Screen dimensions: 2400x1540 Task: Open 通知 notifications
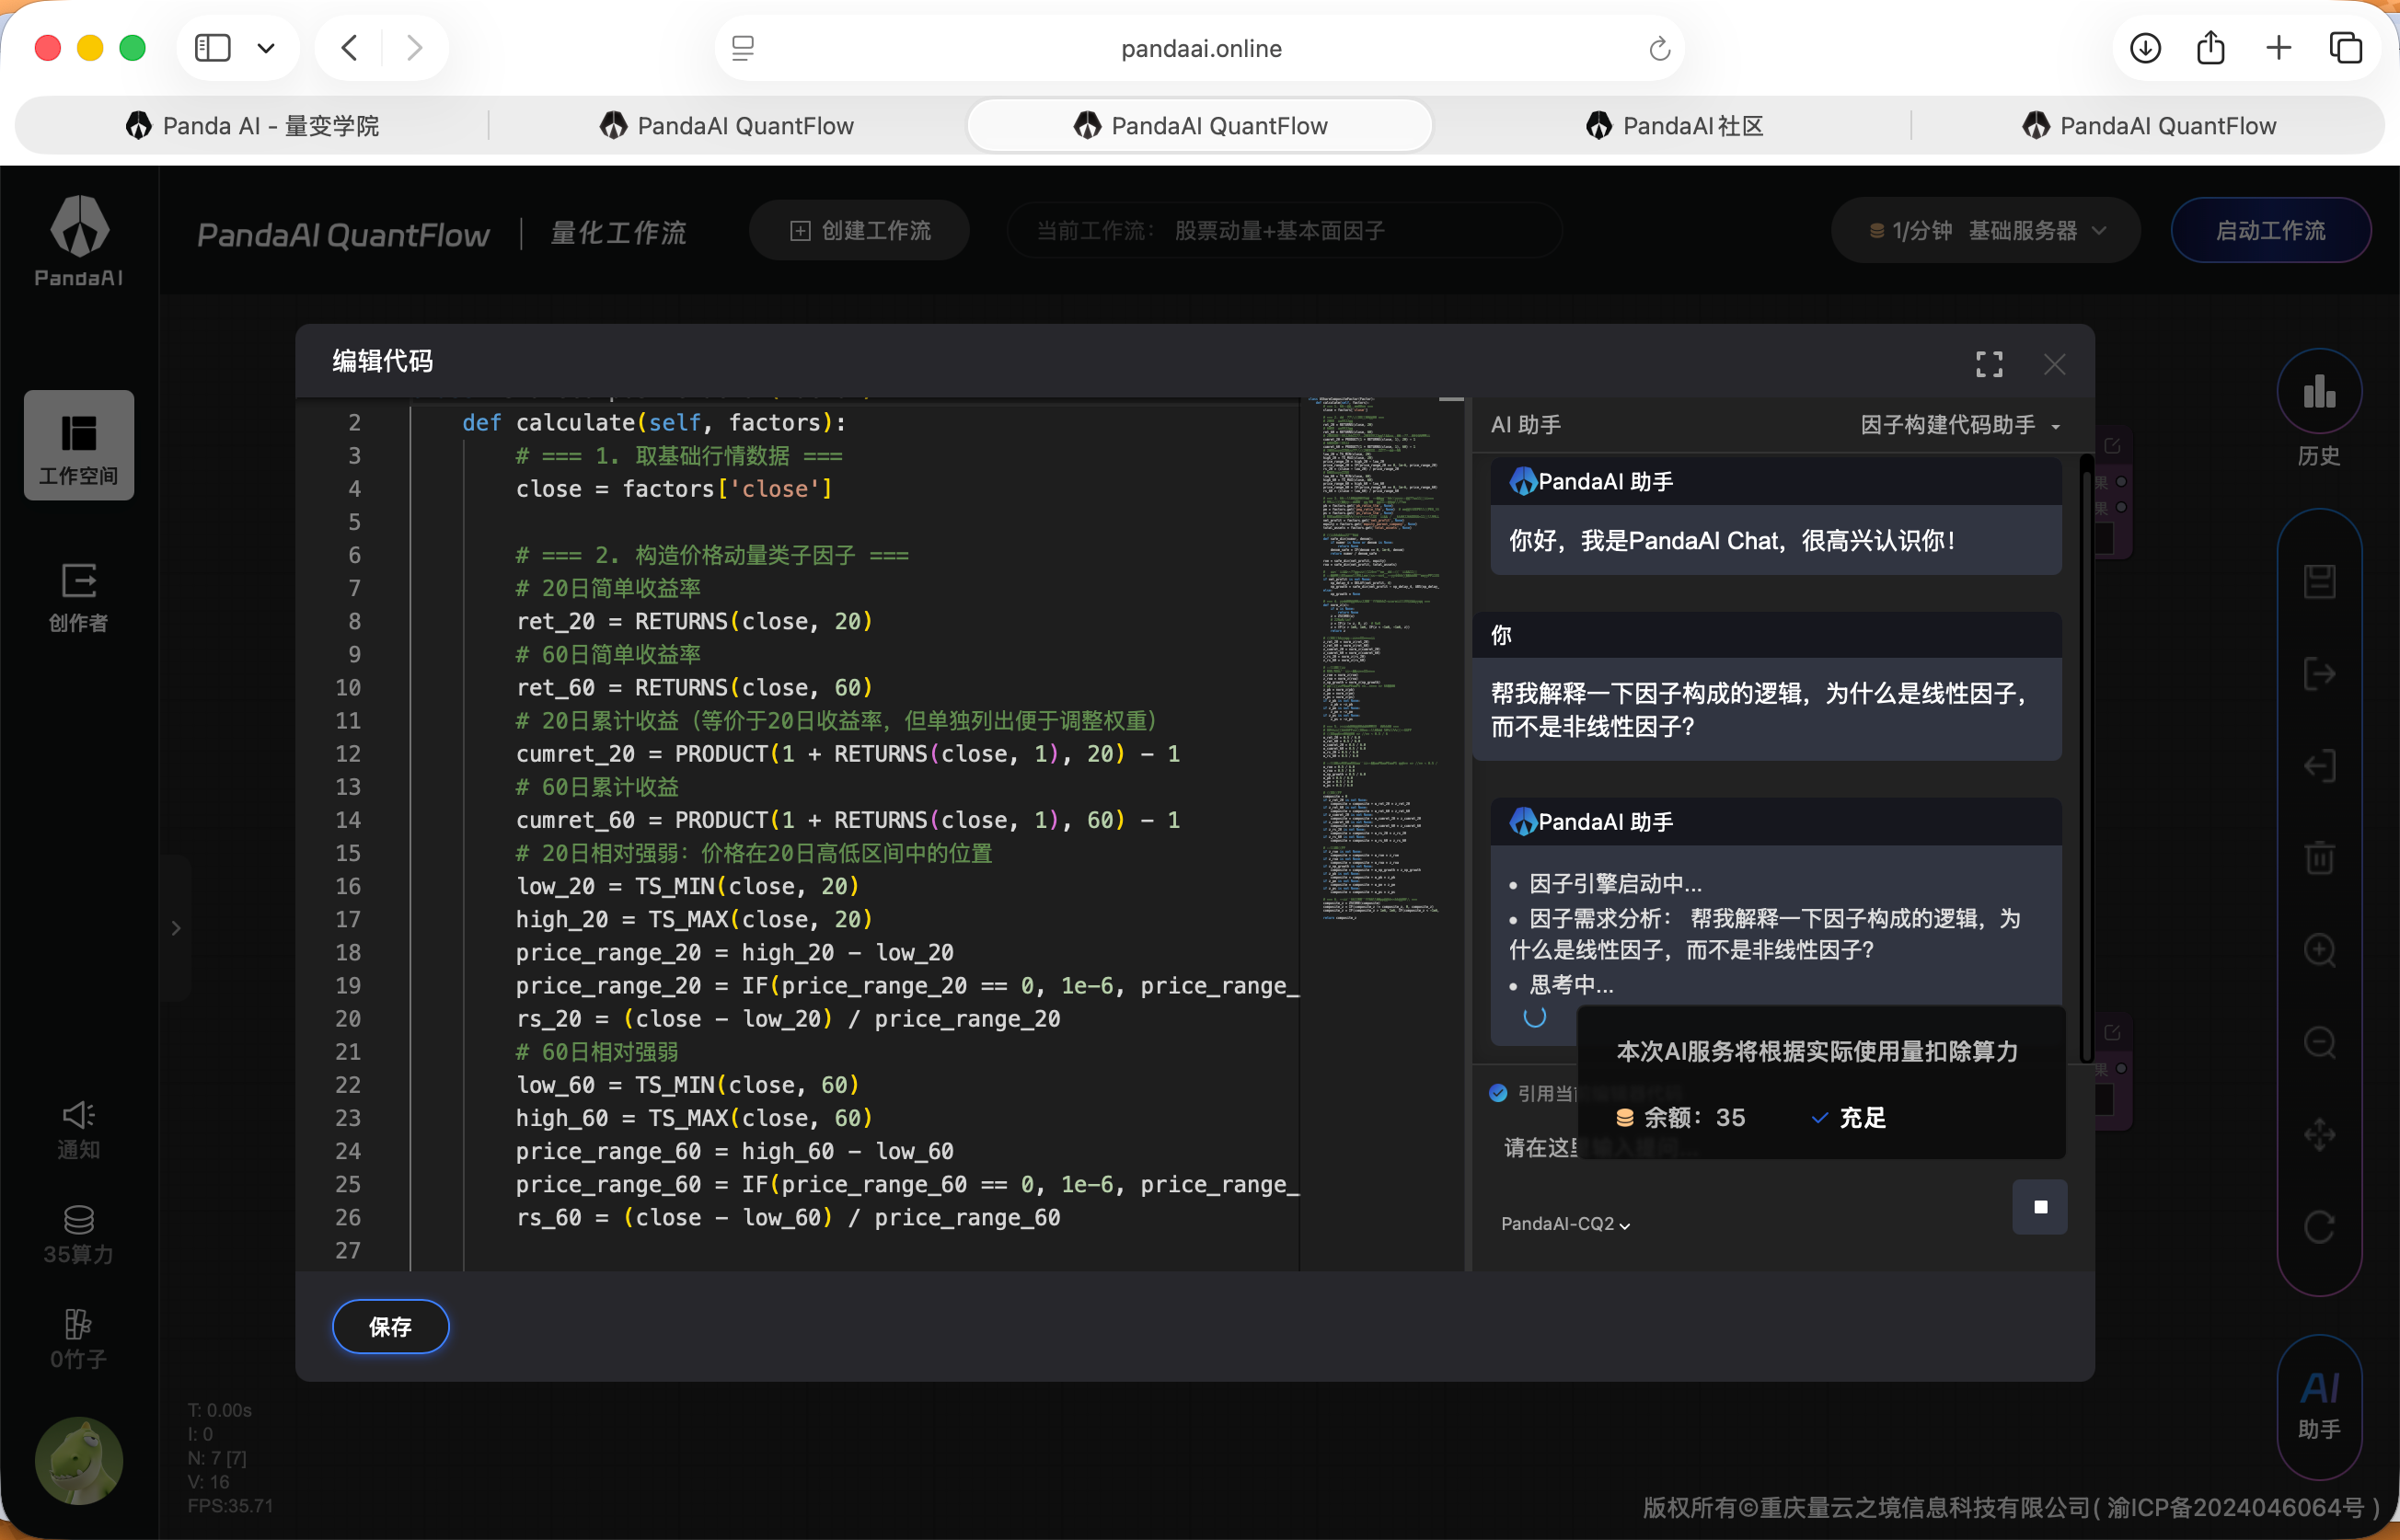pyautogui.click(x=79, y=1129)
